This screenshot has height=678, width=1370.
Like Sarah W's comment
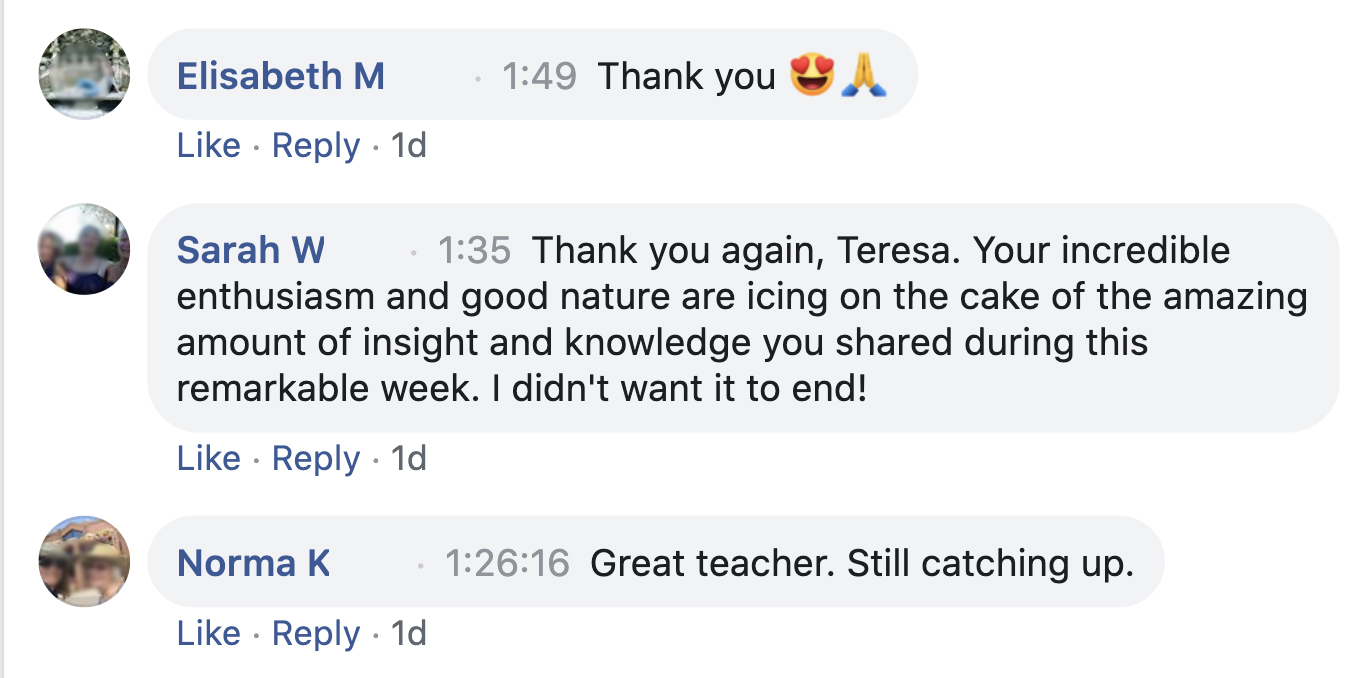209,458
